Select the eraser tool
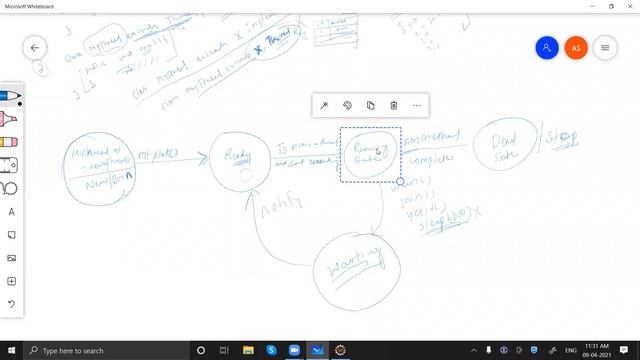The width and height of the screenshot is (640, 360). (9, 142)
